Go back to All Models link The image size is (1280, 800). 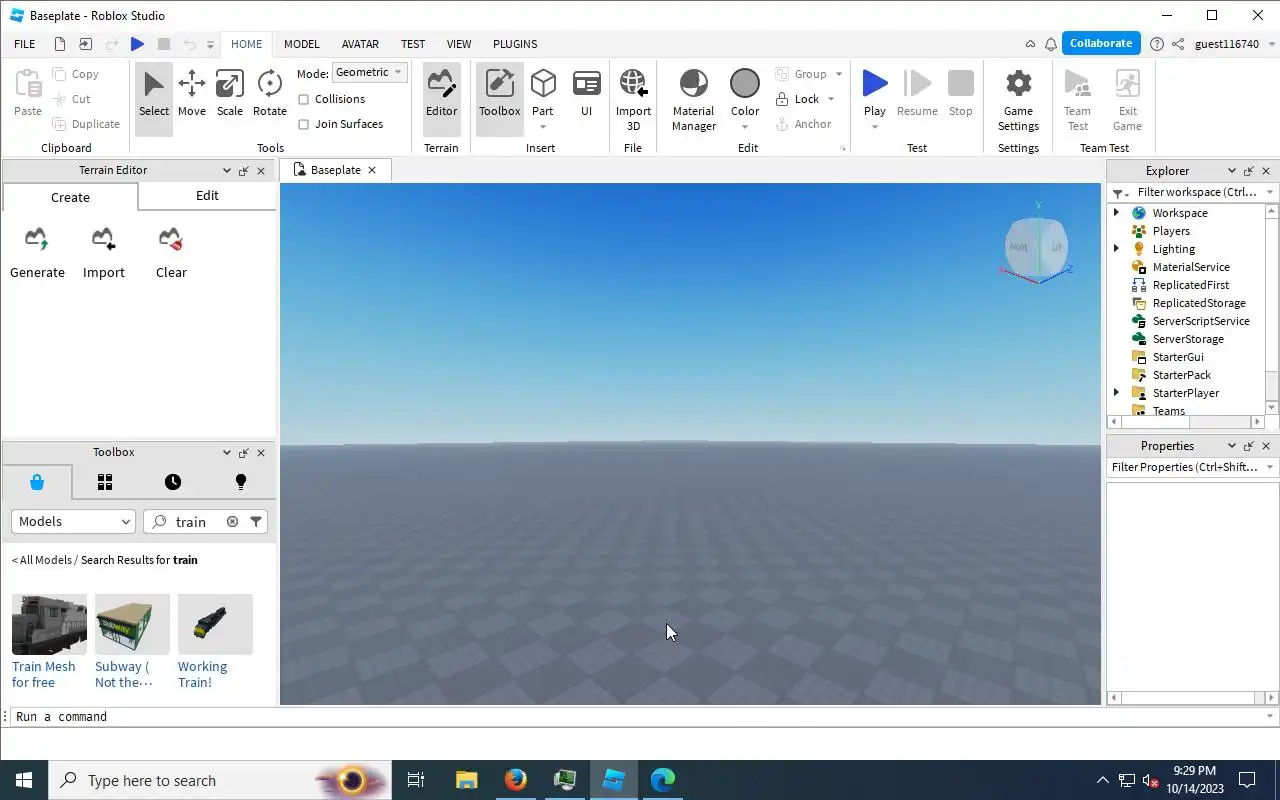point(42,560)
